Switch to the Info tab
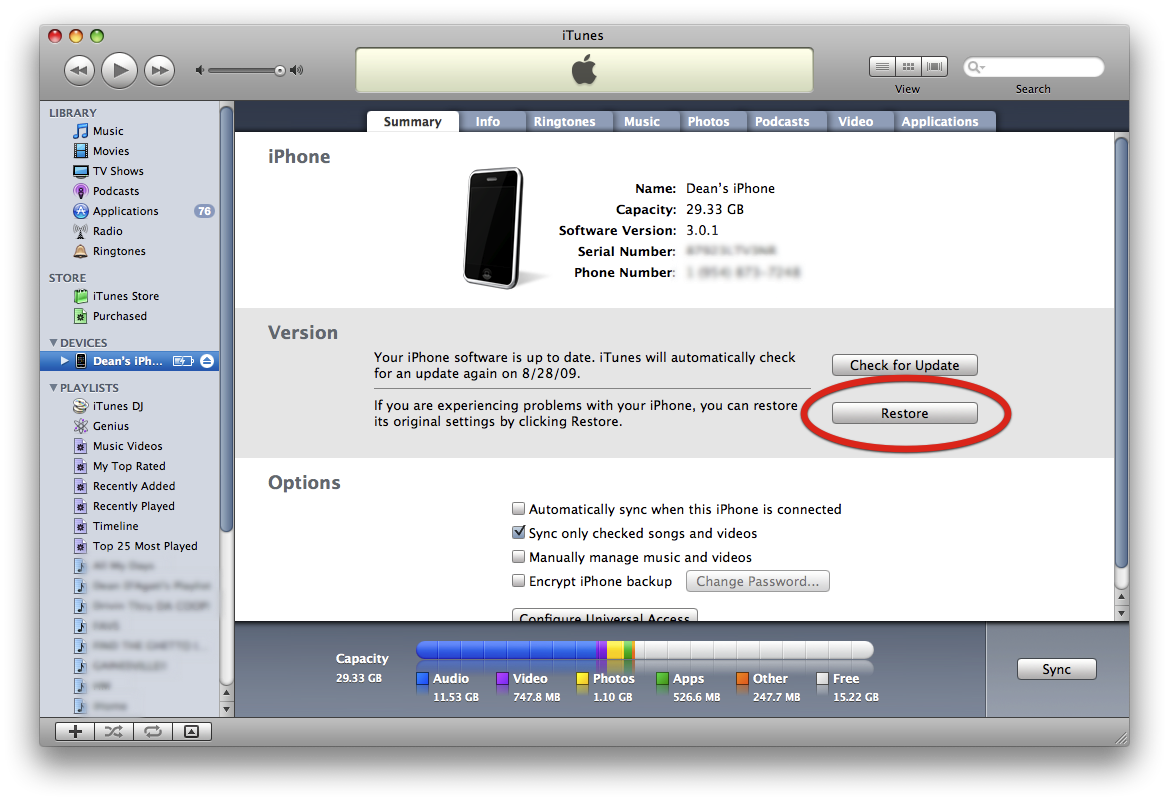 (488, 122)
